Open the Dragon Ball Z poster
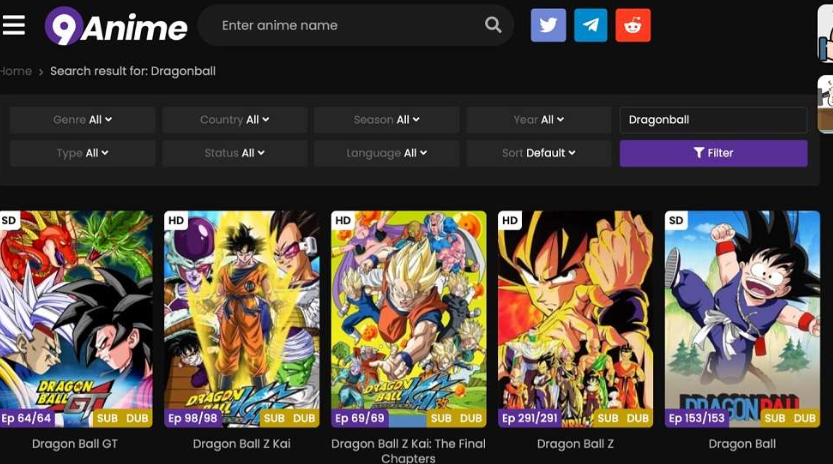 575,319
